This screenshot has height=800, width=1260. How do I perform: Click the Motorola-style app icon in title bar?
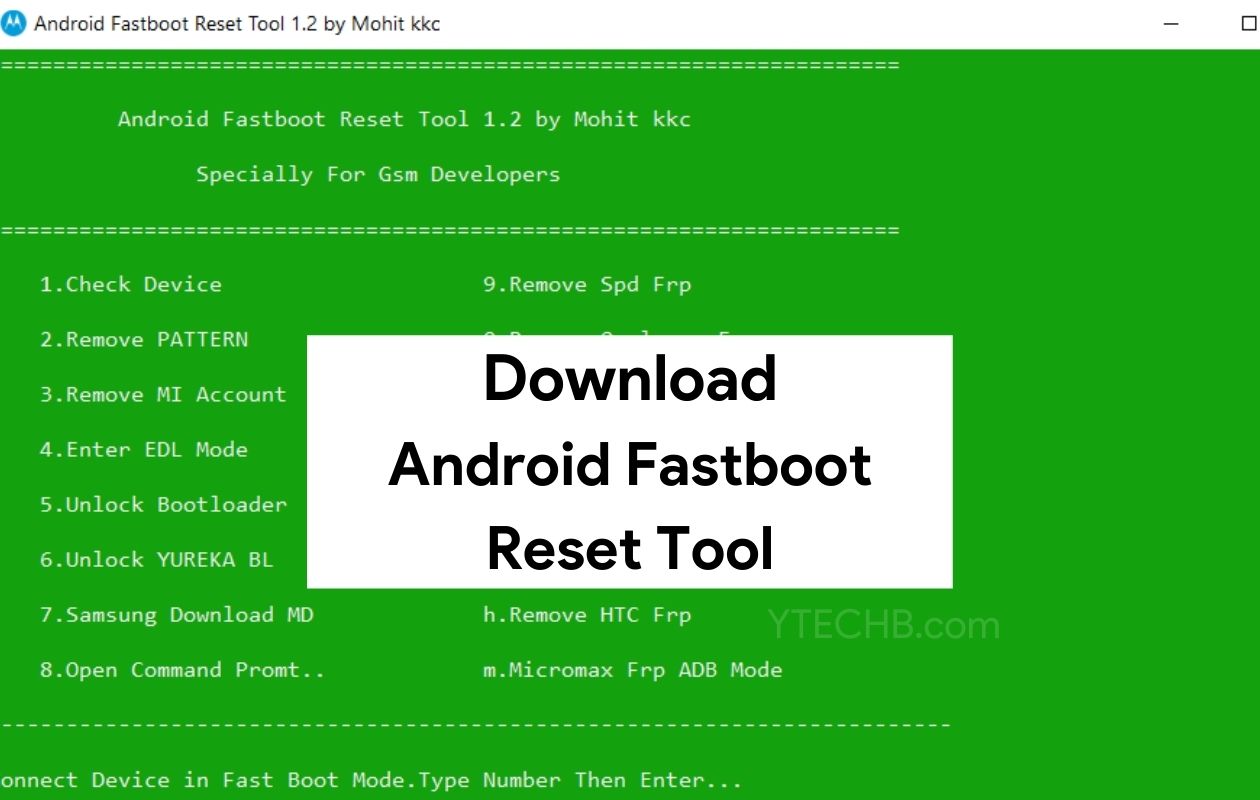pyautogui.click(x=13, y=23)
